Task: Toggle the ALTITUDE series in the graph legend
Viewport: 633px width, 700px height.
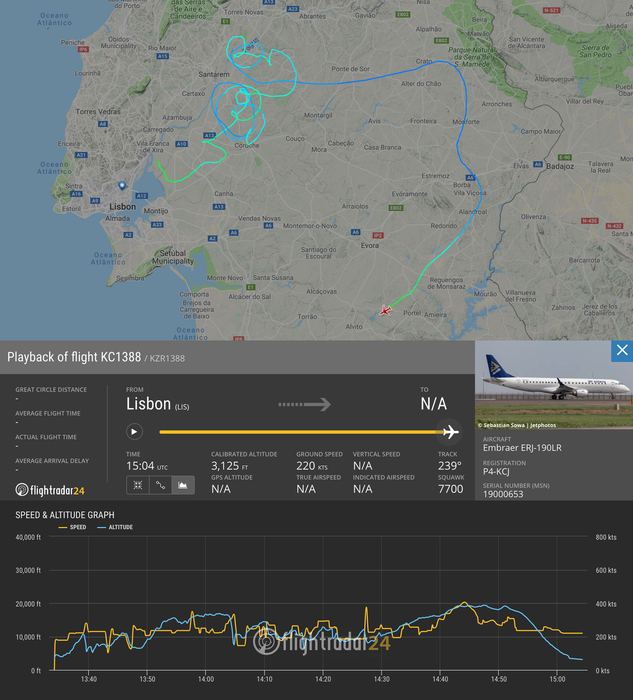Action: coord(116,526)
